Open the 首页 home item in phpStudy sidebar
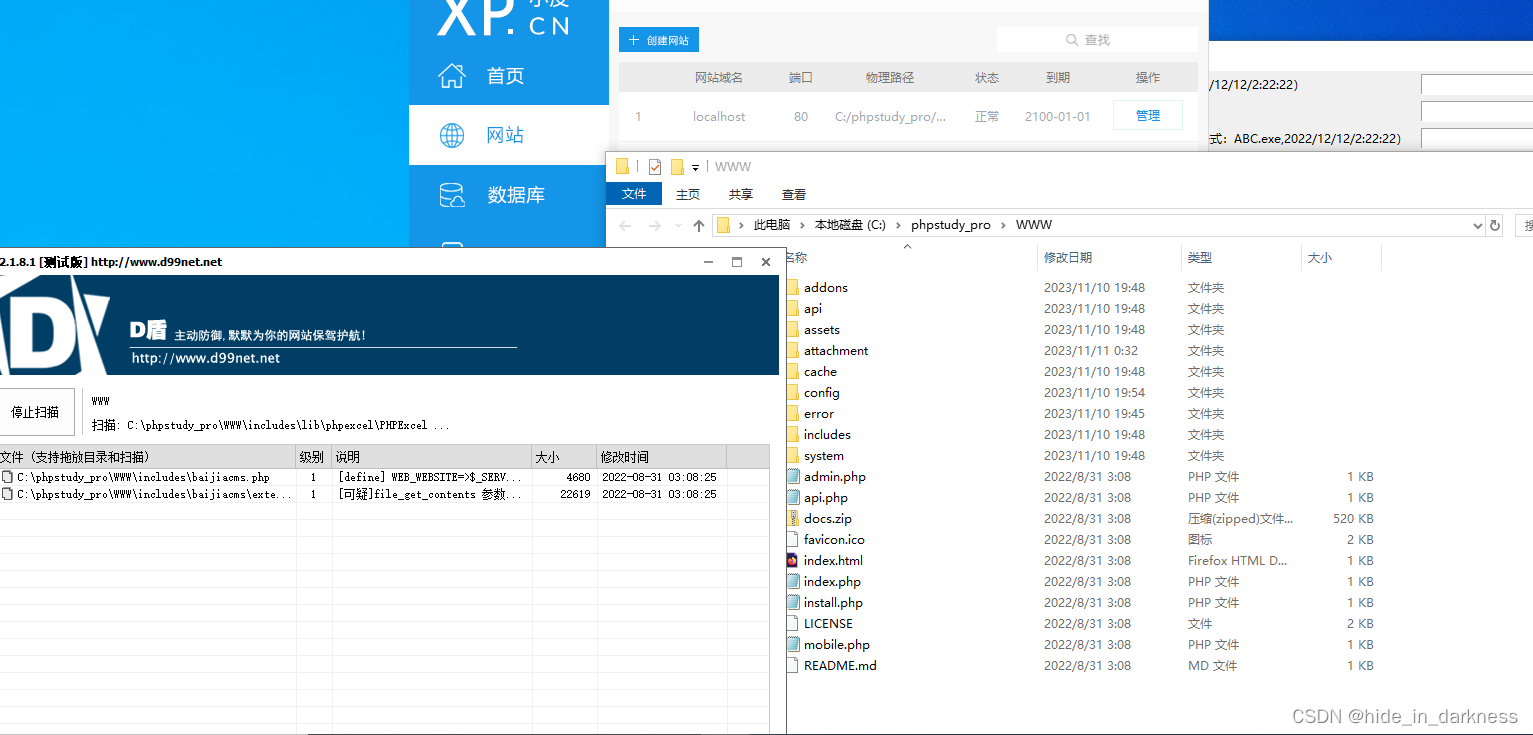This screenshot has height=735, width=1533. 508,76
